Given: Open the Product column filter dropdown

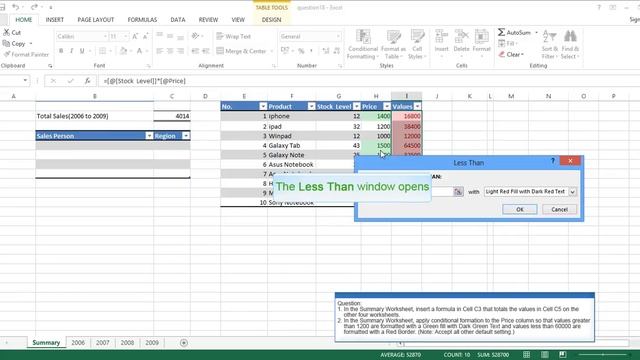Looking at the screenshot, I should tap(311, 107).
